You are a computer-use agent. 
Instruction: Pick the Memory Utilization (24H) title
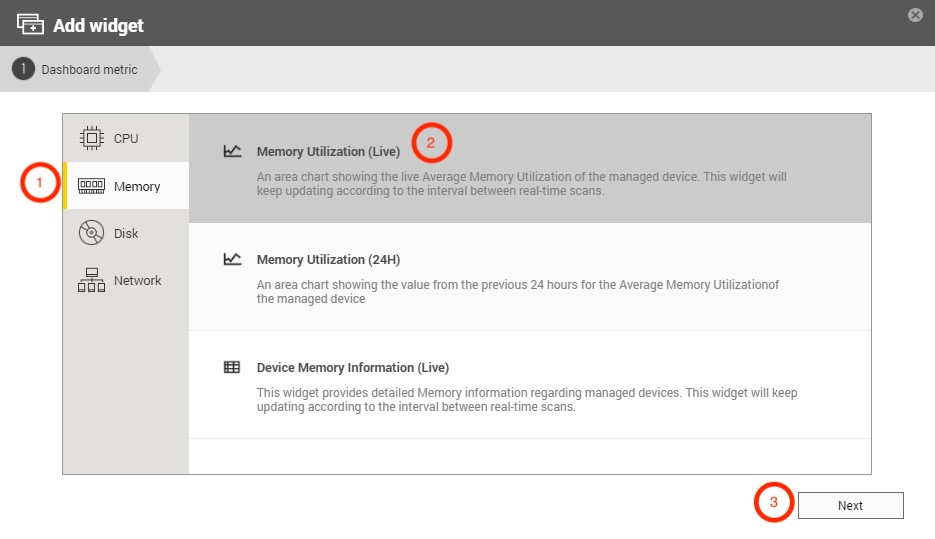point(328,260)
